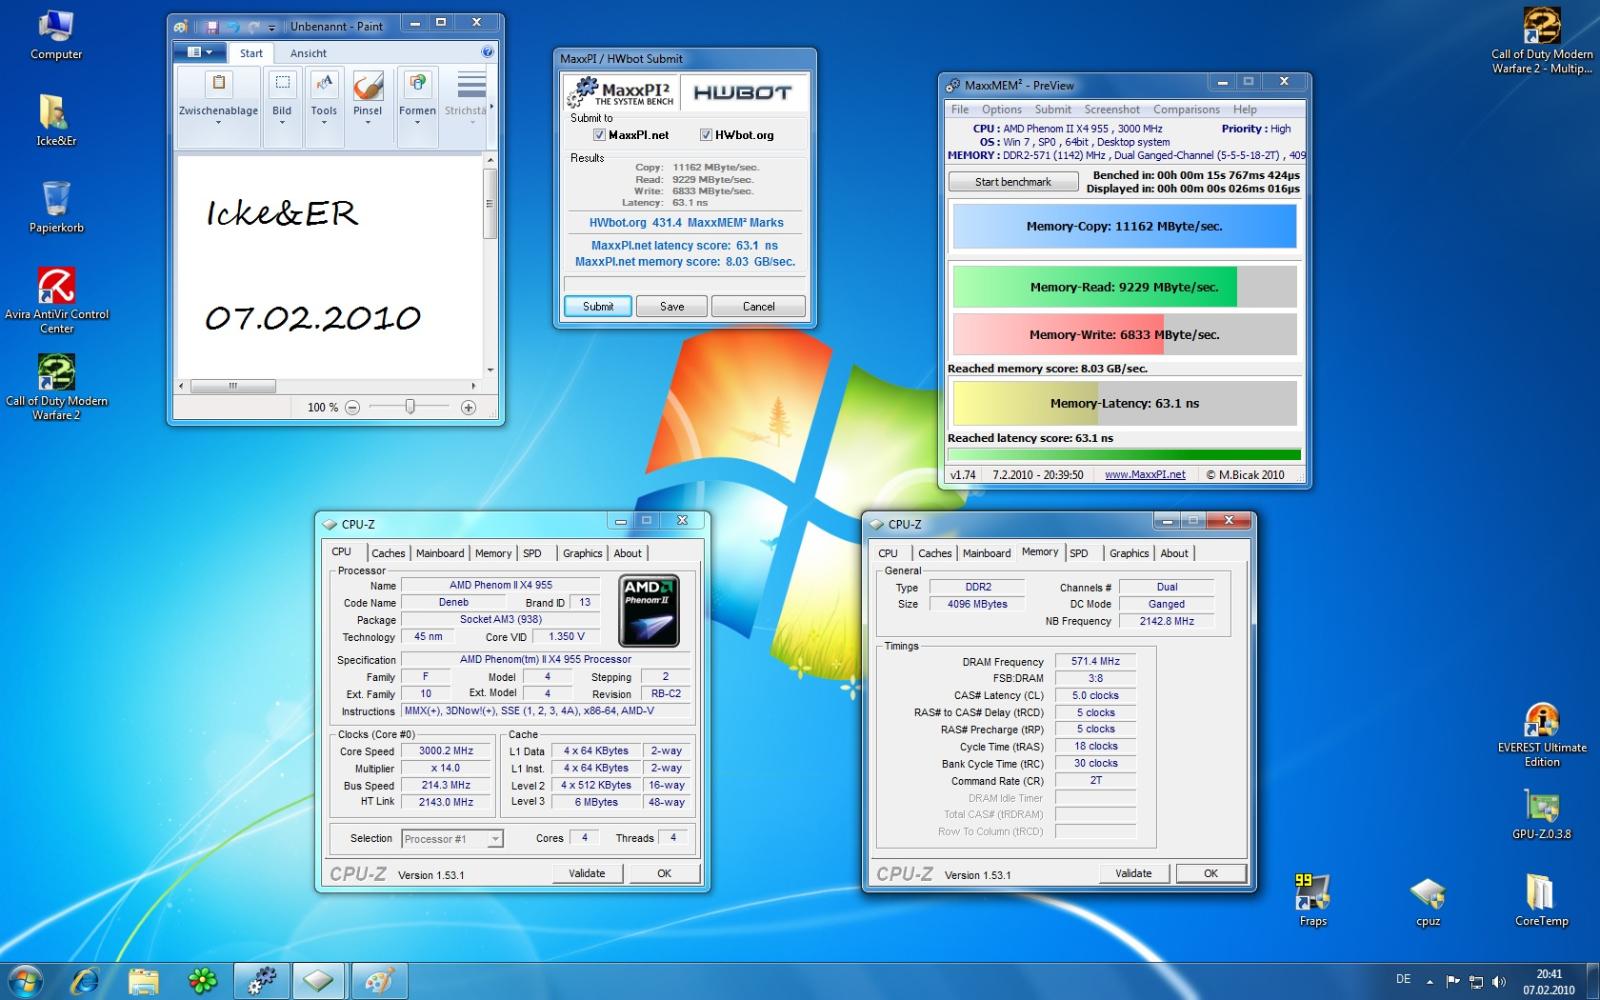Click OK in left CPU-Z window
This screenshot has height=1000, width=1600.
(664, 873)
